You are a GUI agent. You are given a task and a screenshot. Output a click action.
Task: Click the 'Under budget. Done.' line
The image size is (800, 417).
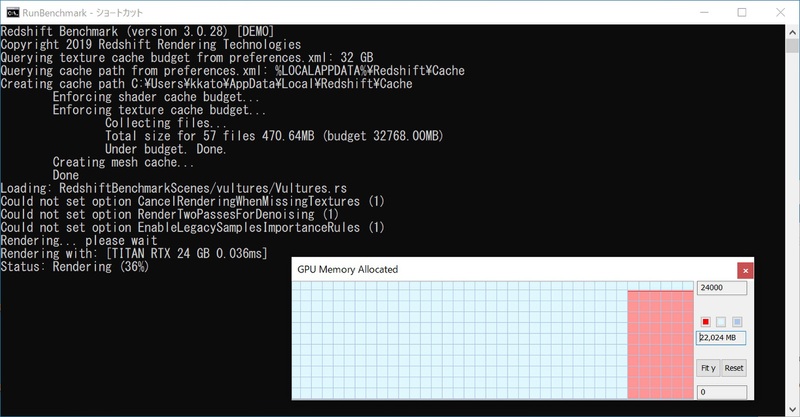pyautogui.click(x=166, y=150)
